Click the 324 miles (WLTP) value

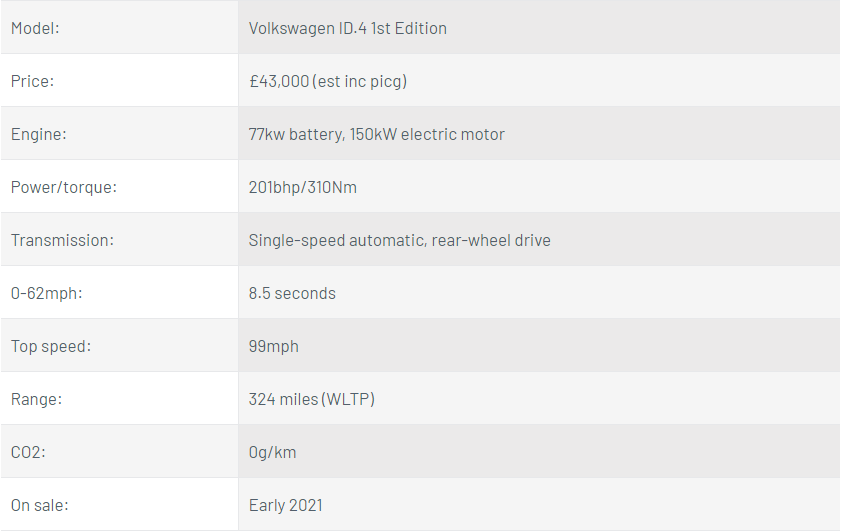click(311, 399)
